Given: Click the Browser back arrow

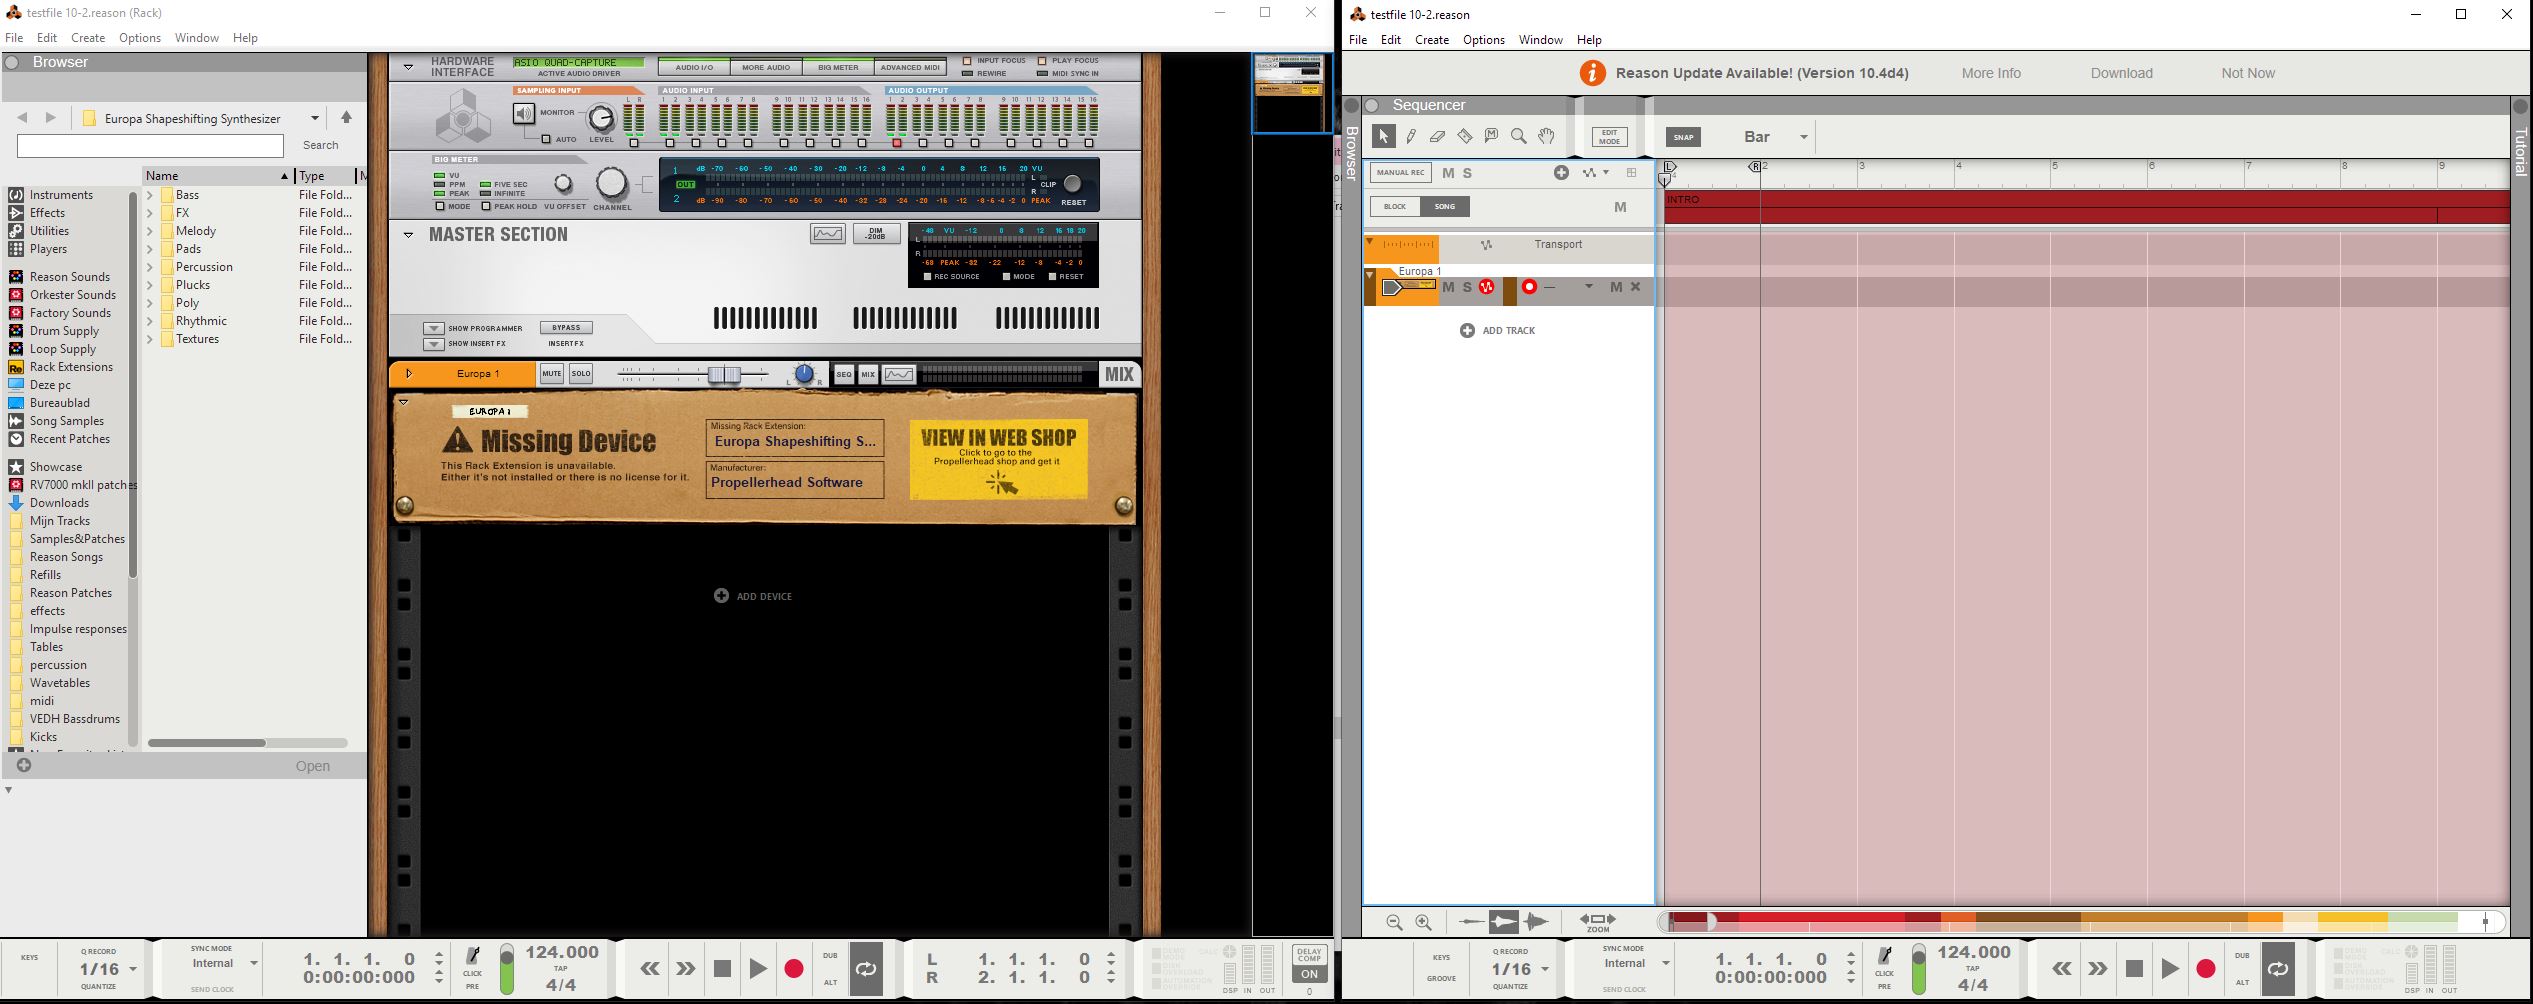Looking at the screenshot, I should pos(22,118).
